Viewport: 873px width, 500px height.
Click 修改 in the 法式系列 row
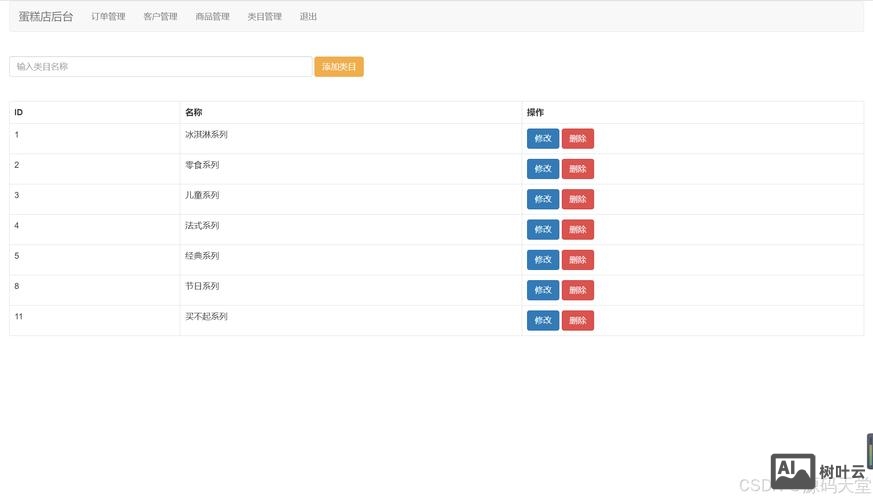(x=543, y=230)
